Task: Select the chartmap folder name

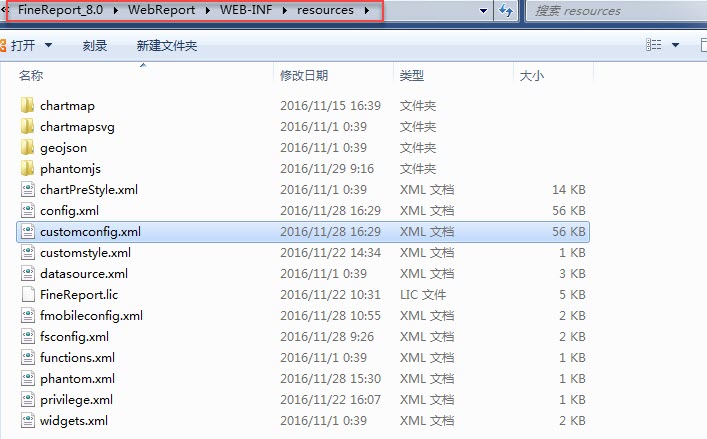Action: coord(67,105)
